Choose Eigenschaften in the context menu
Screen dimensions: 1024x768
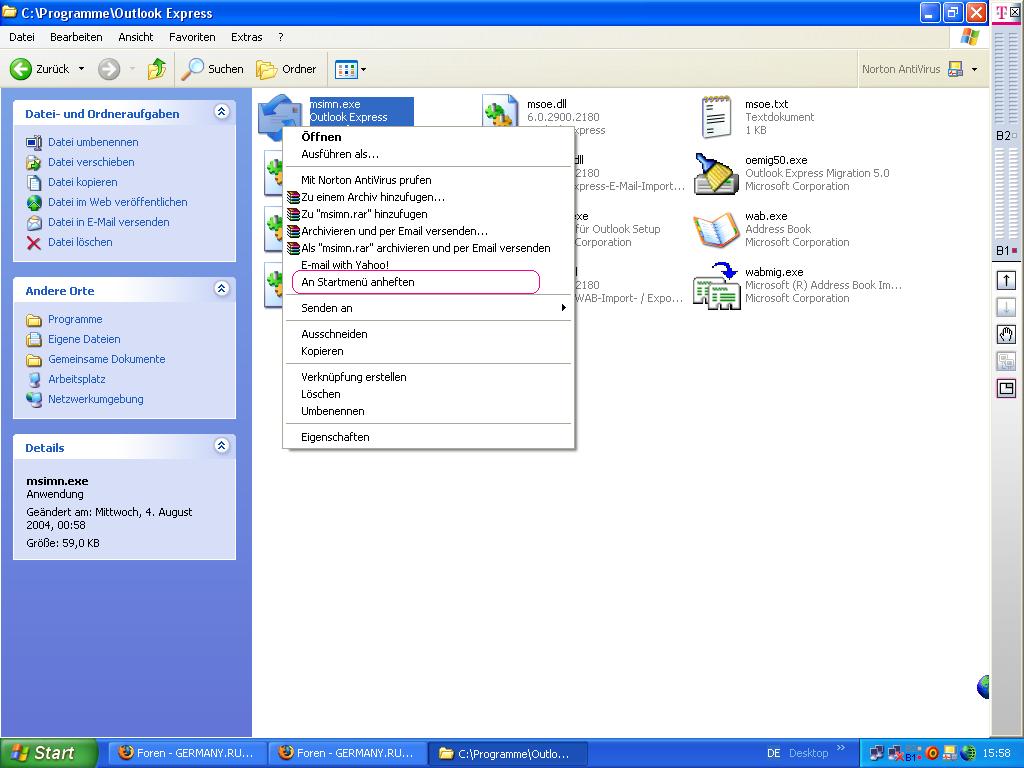point(335,437)
